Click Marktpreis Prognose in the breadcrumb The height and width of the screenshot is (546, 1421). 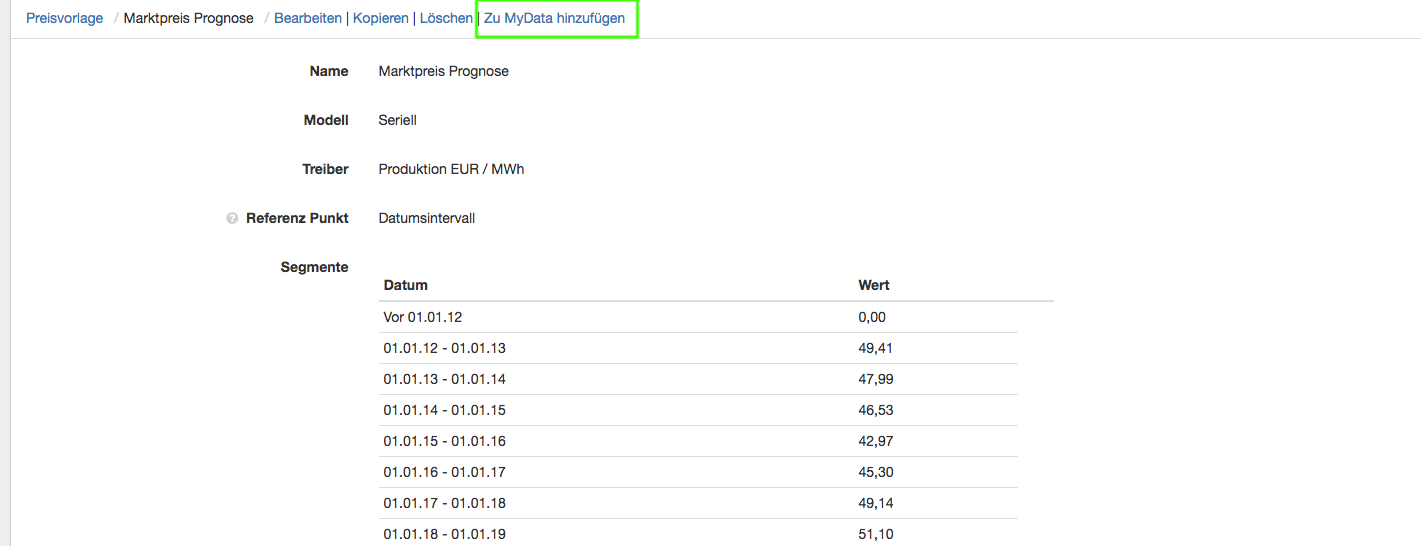click(189, 18)
